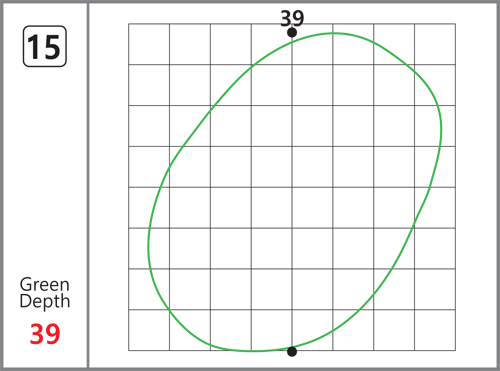
Task: Click the word Green in the side panel
Action: (45, 285)
